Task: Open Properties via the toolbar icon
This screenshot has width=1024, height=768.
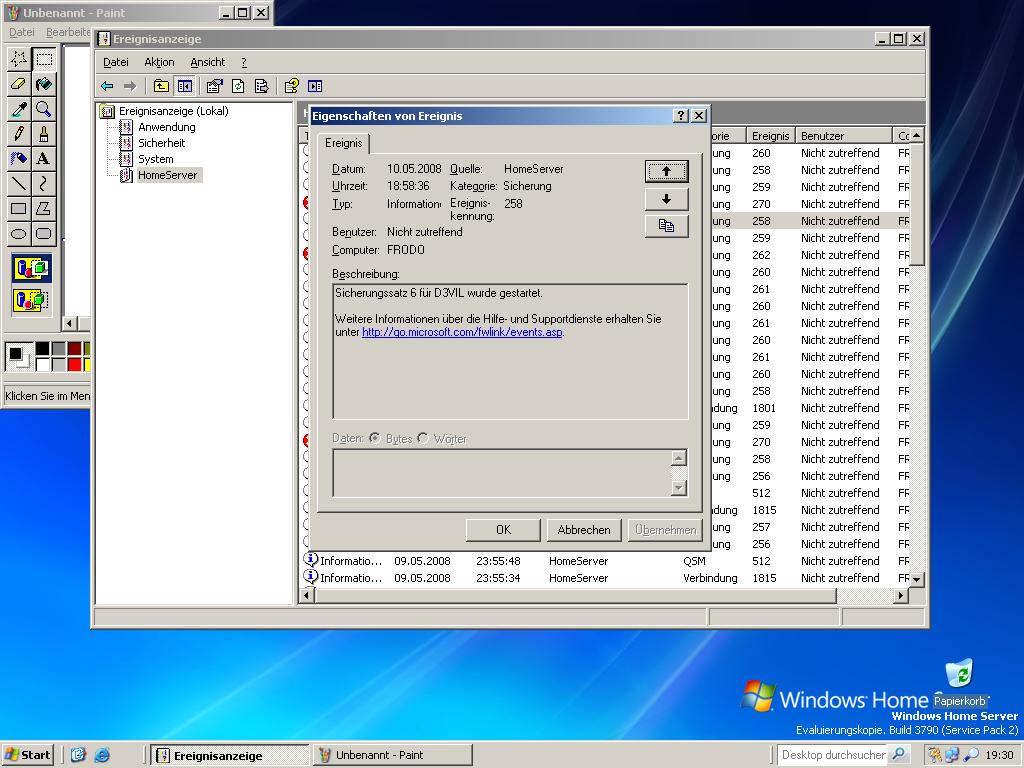Action: coord(214,86)
